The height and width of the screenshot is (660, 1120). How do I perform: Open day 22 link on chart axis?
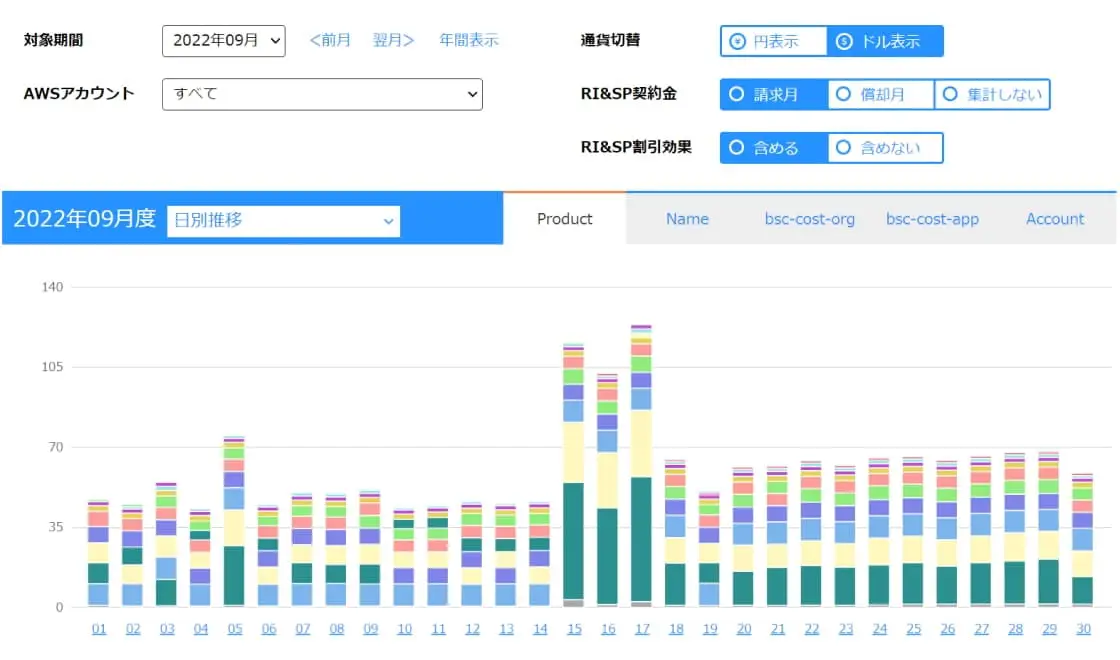(x=811, y=629)
